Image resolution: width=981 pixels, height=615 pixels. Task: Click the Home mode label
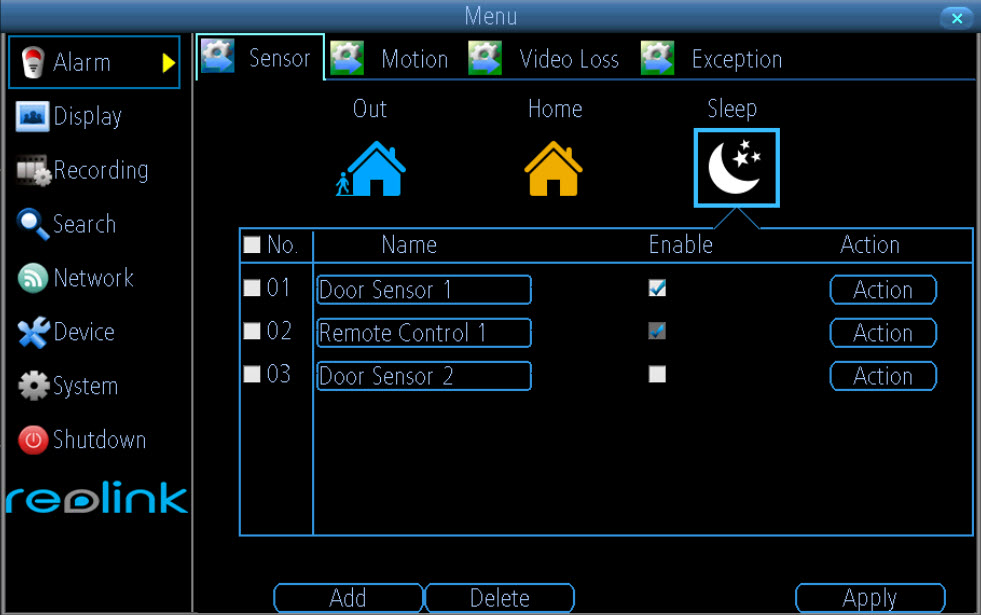coord(555,109)
